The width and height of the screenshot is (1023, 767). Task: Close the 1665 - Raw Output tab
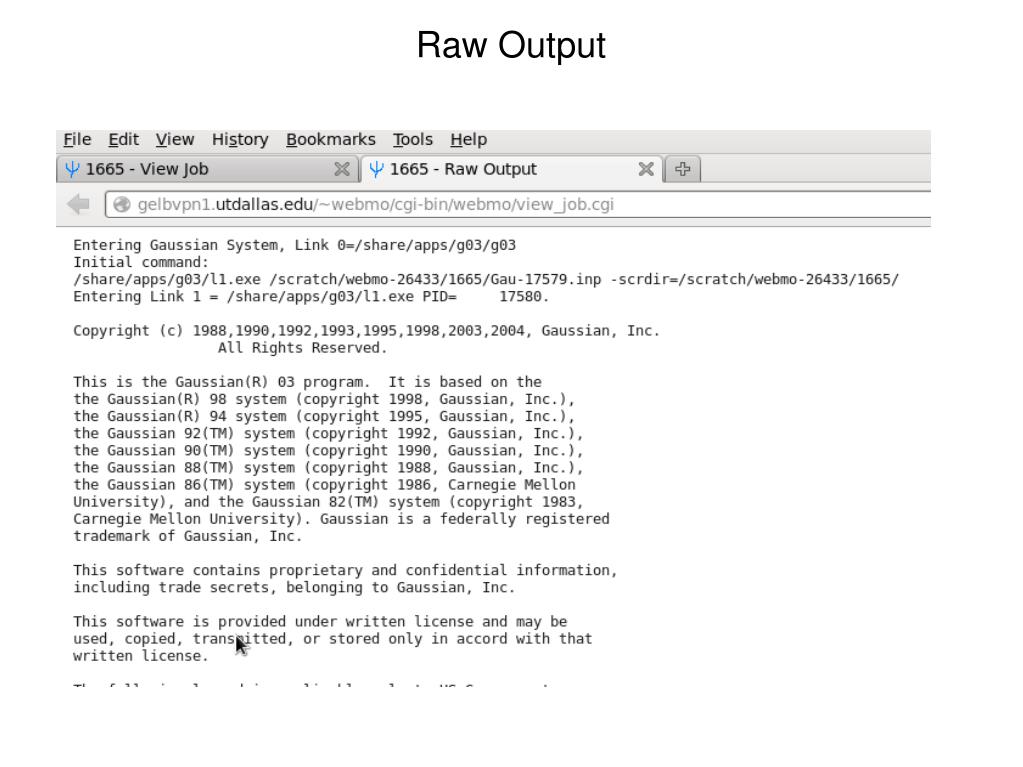point(646,169)
